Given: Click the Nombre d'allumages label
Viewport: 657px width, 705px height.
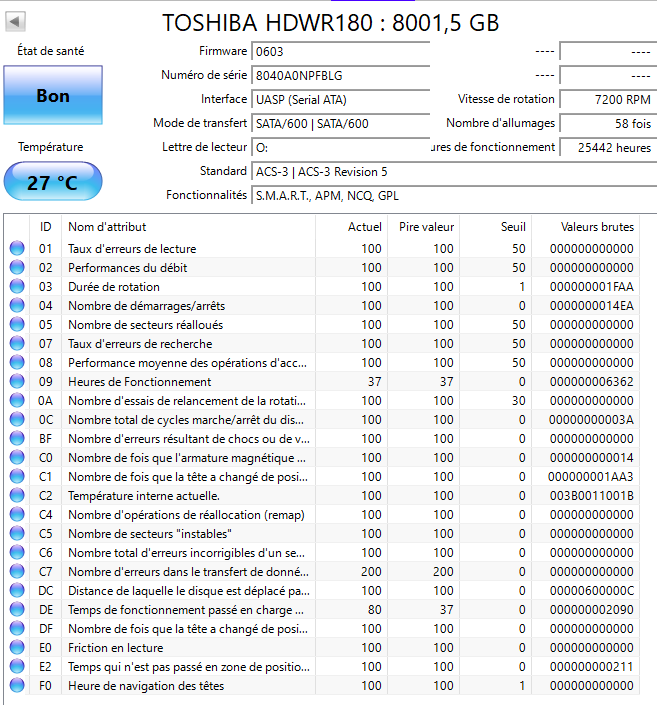Looking at the screenshot, I should click(x=500, y=123).
